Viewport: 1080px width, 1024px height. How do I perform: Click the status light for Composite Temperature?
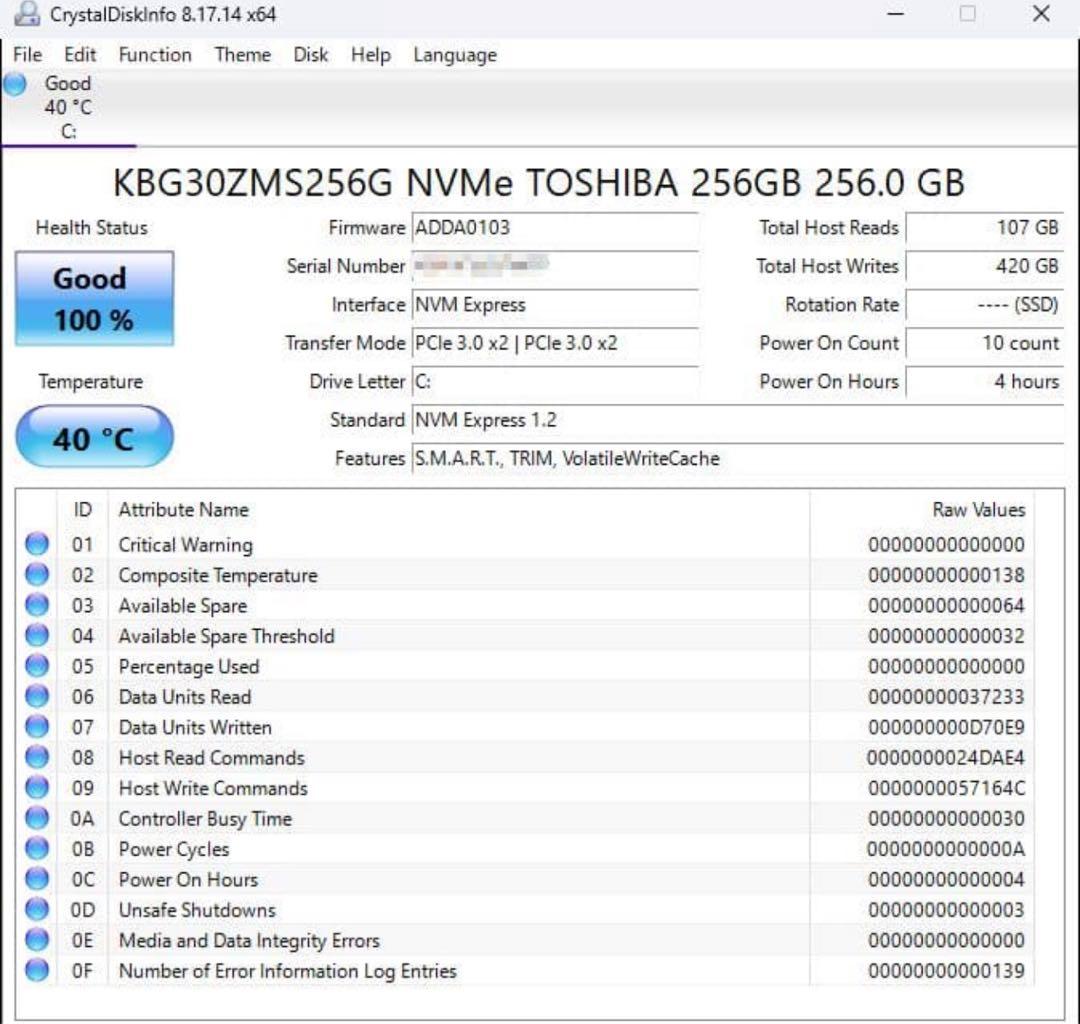click(36, 574)
